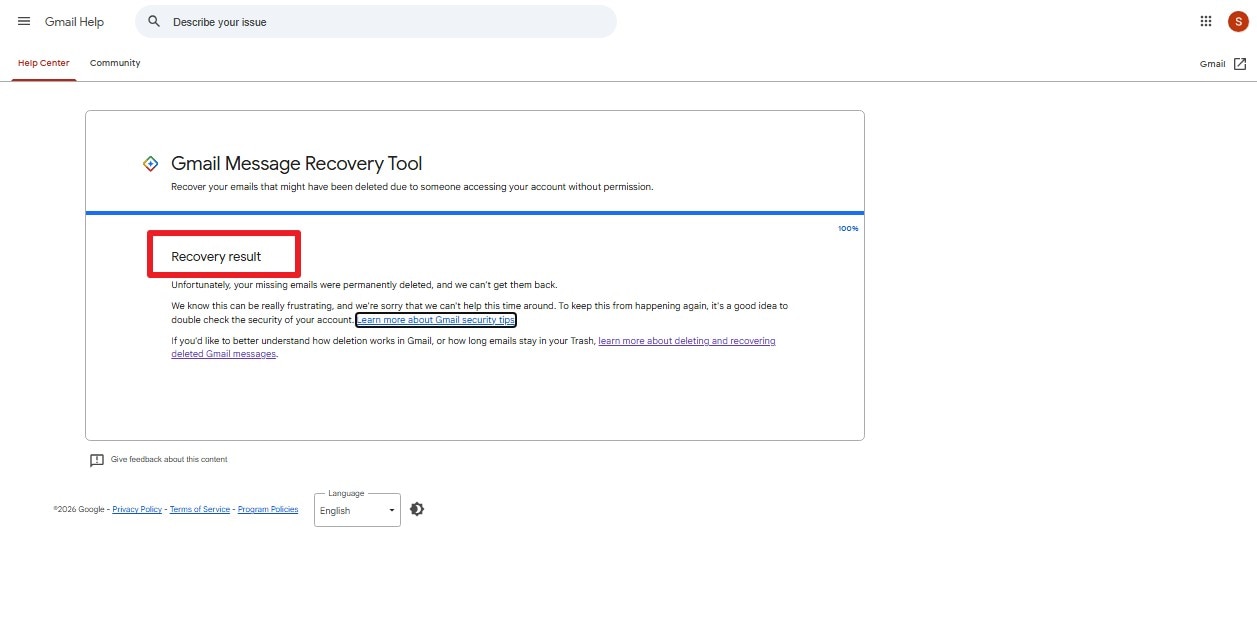Open the account avatar S
1257x628 pixels.
click(x=1238, y=21)
